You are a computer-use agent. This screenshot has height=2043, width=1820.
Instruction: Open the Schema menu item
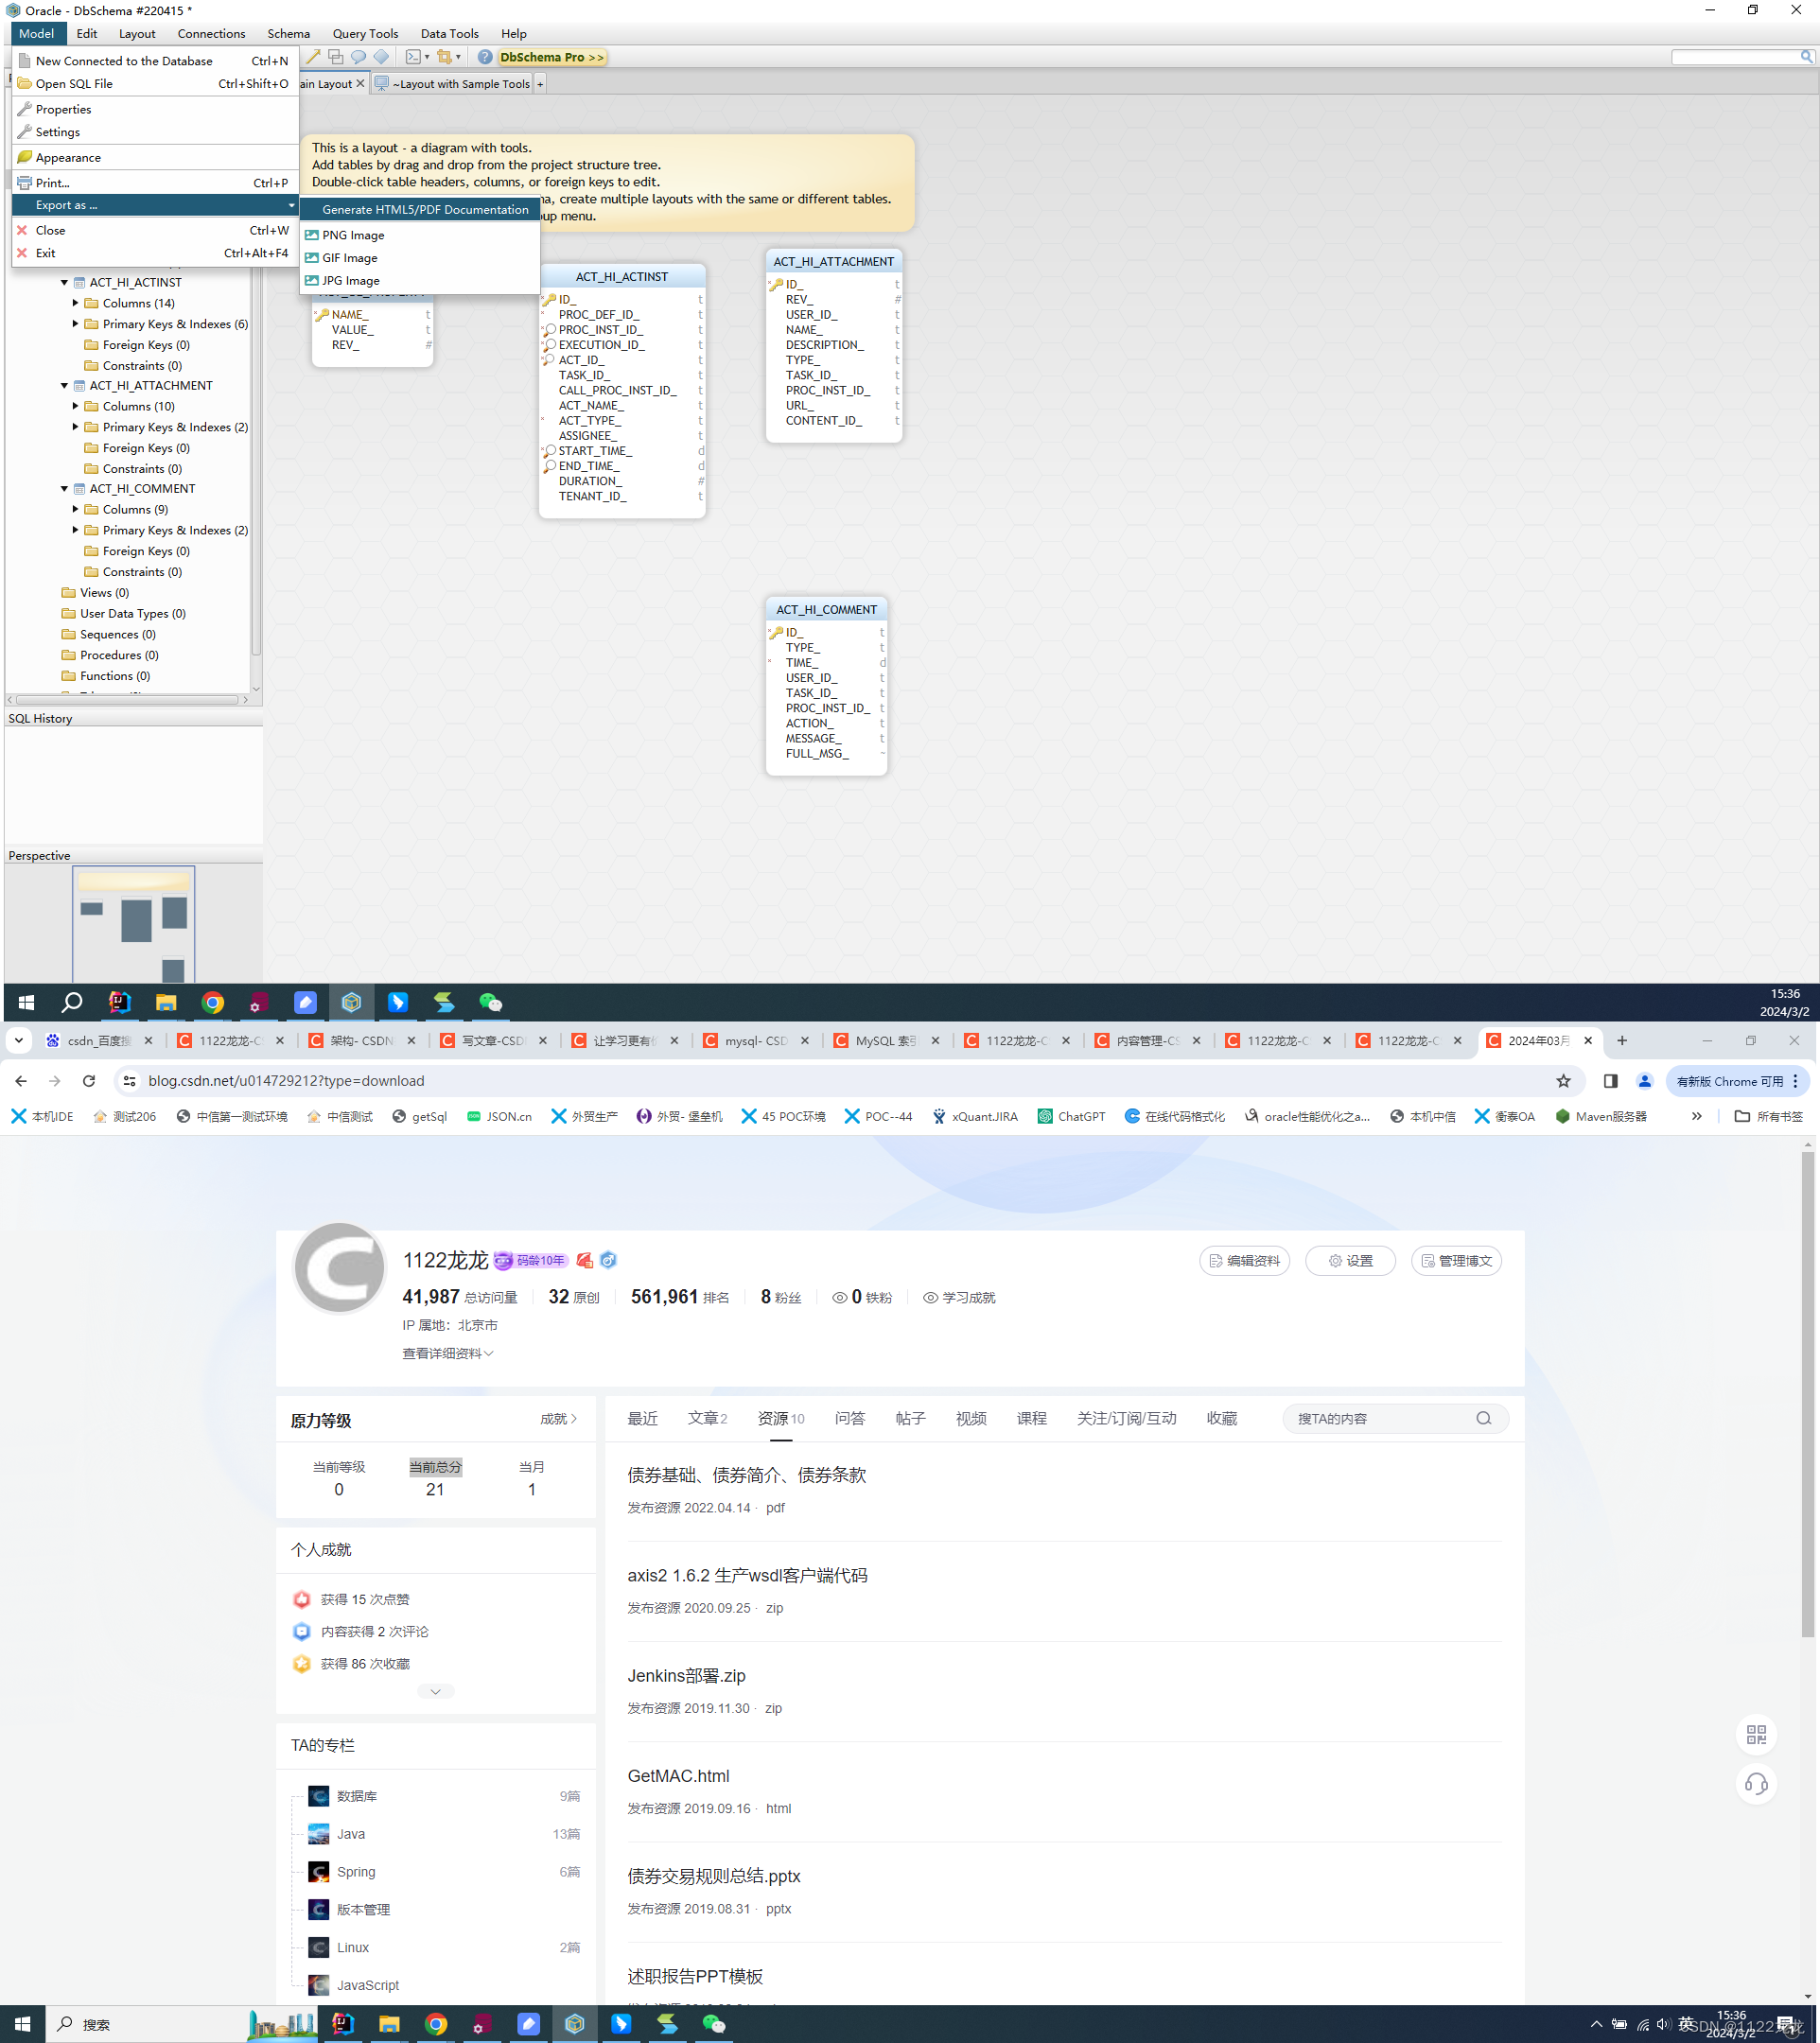click(x=287, y=33)
